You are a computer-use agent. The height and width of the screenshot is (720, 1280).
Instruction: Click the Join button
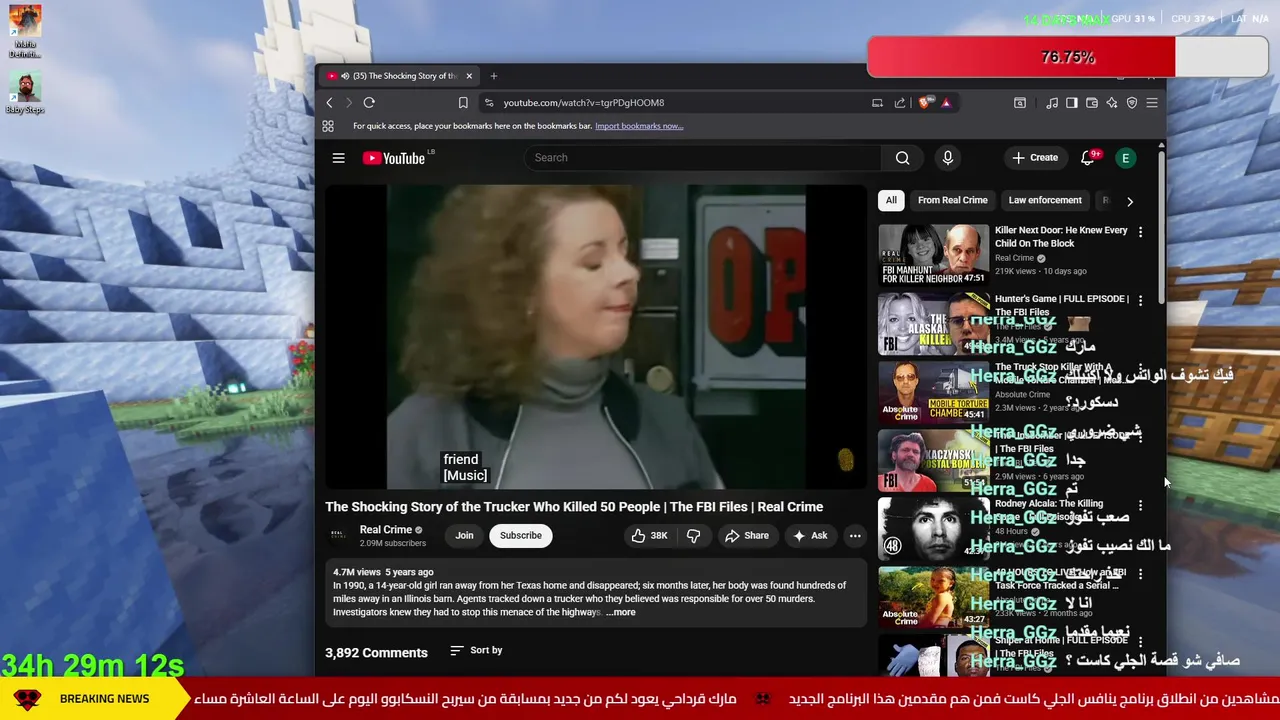pos(464,535)
